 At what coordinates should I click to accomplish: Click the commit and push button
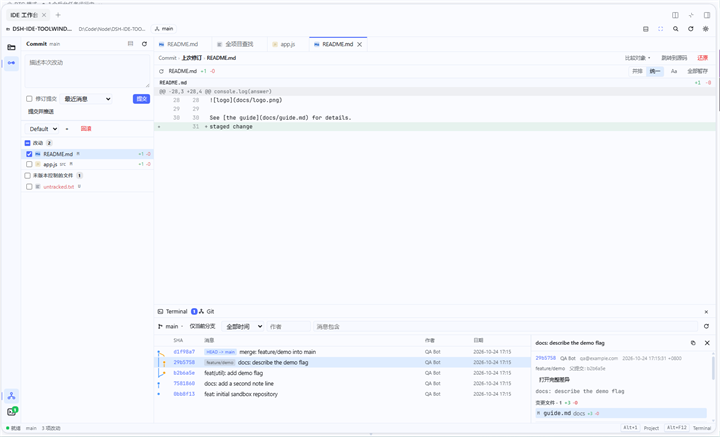tap(41, 112)
